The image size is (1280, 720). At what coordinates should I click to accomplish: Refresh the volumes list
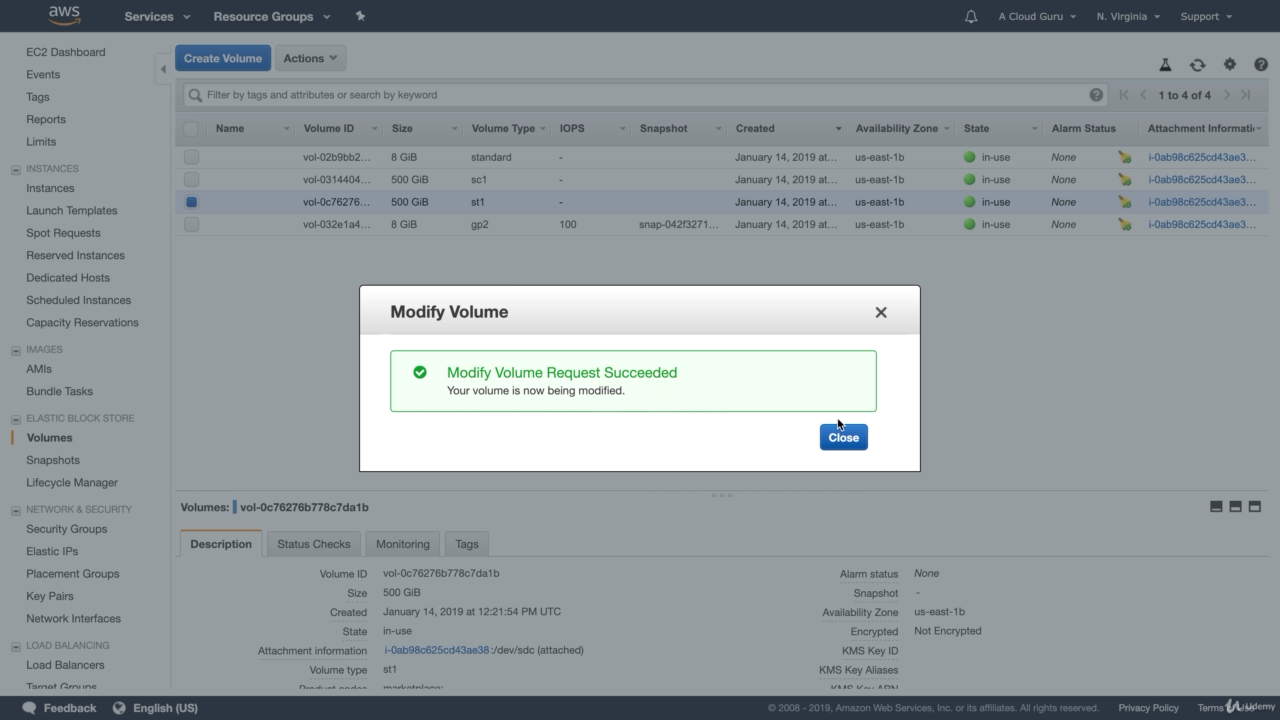tap(1197, 64)
